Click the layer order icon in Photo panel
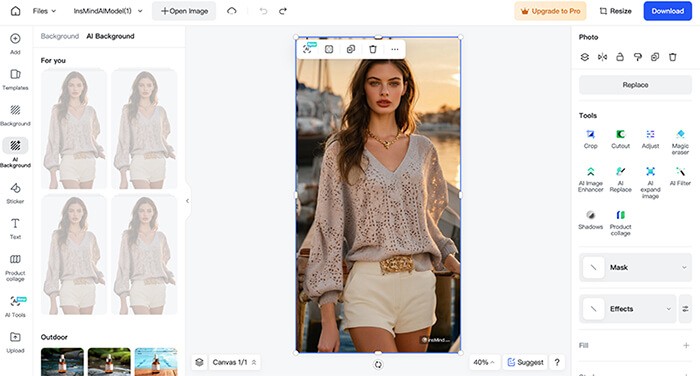Viewport: 700px width, 376px height. pyautogui.click(x=584, y=57)
